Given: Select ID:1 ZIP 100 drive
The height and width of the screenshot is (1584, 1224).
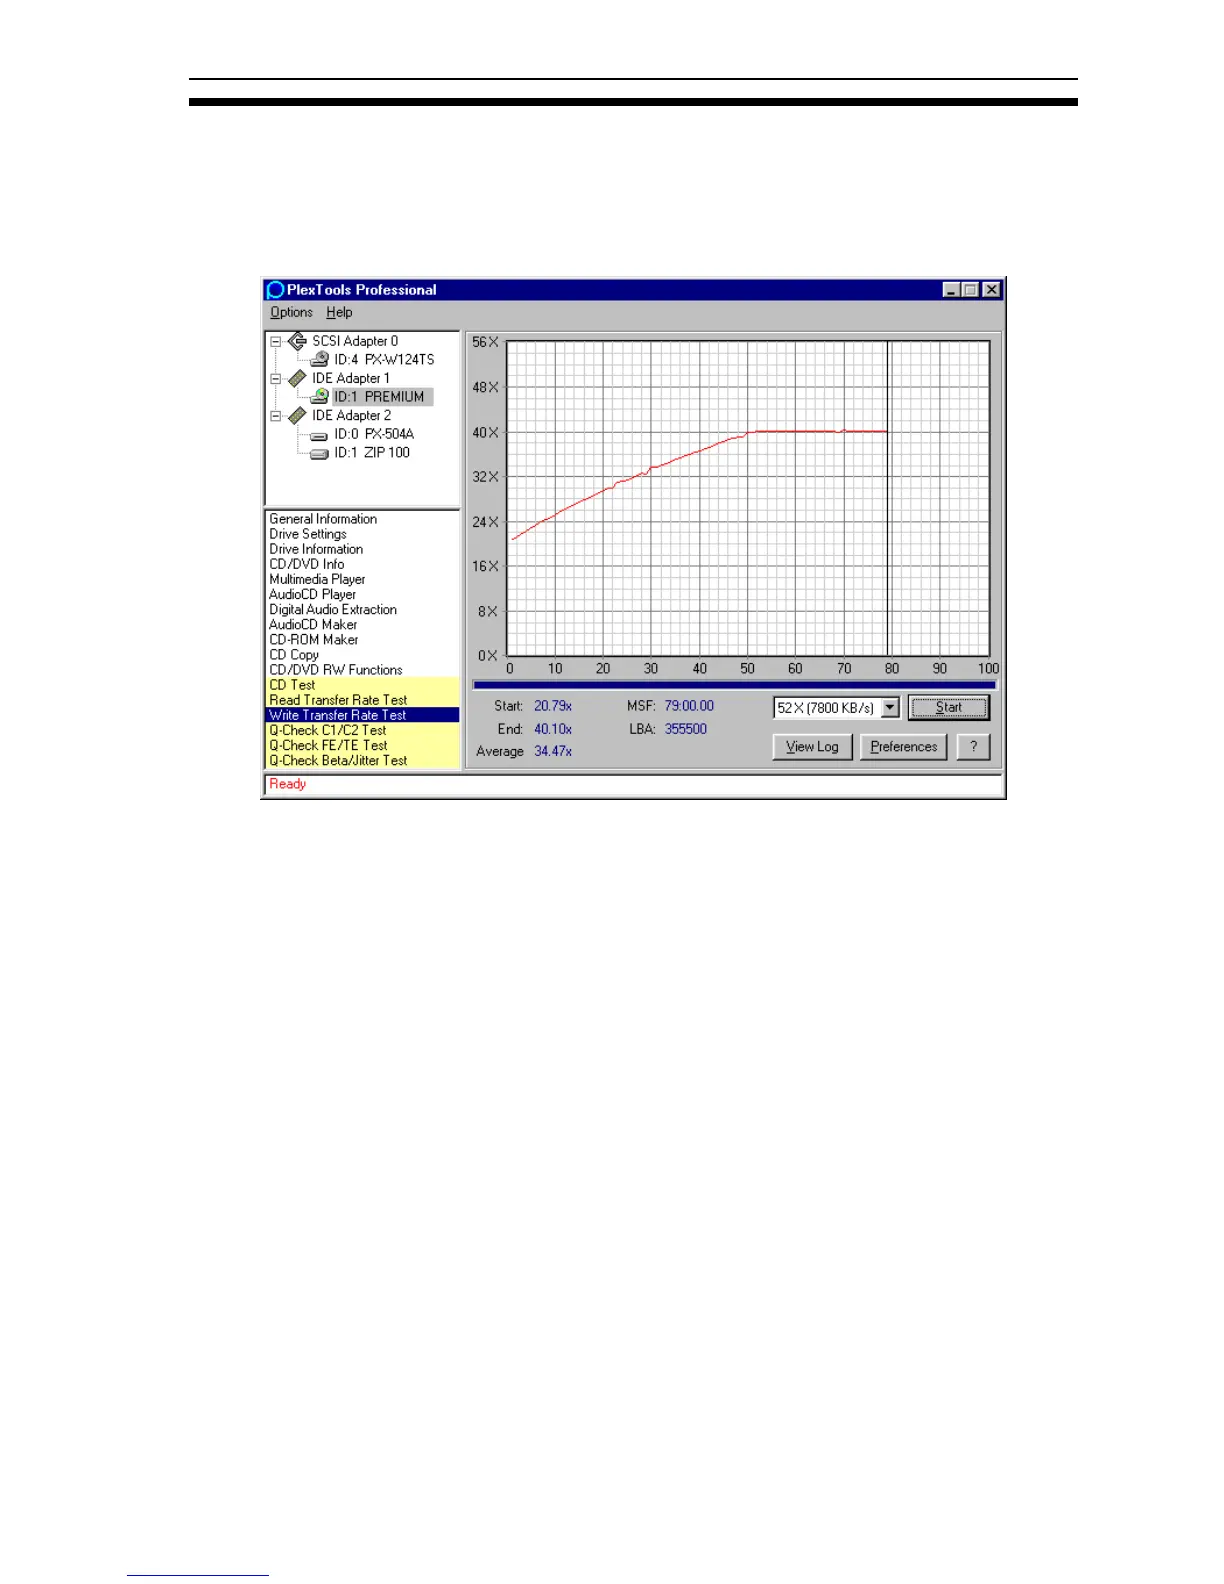Looking at the screenshot, I should [x=372, y=453].
